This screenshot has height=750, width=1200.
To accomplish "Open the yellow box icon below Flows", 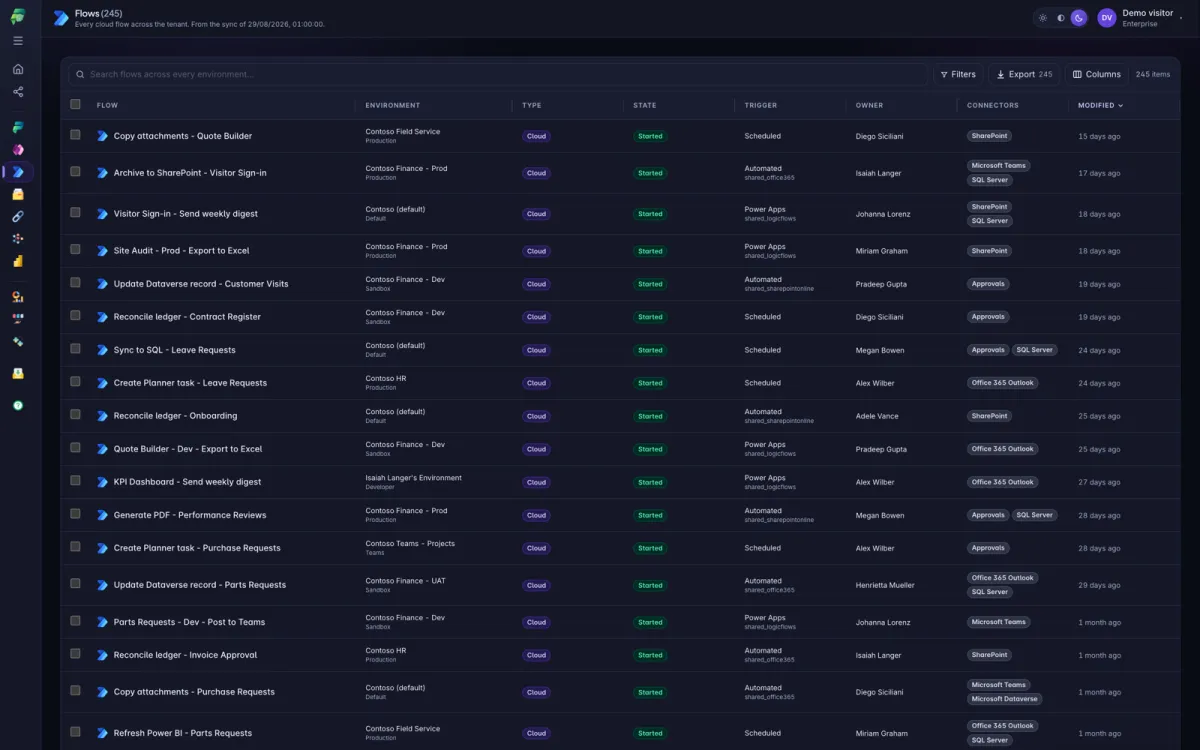I will (x=18, y=194).
